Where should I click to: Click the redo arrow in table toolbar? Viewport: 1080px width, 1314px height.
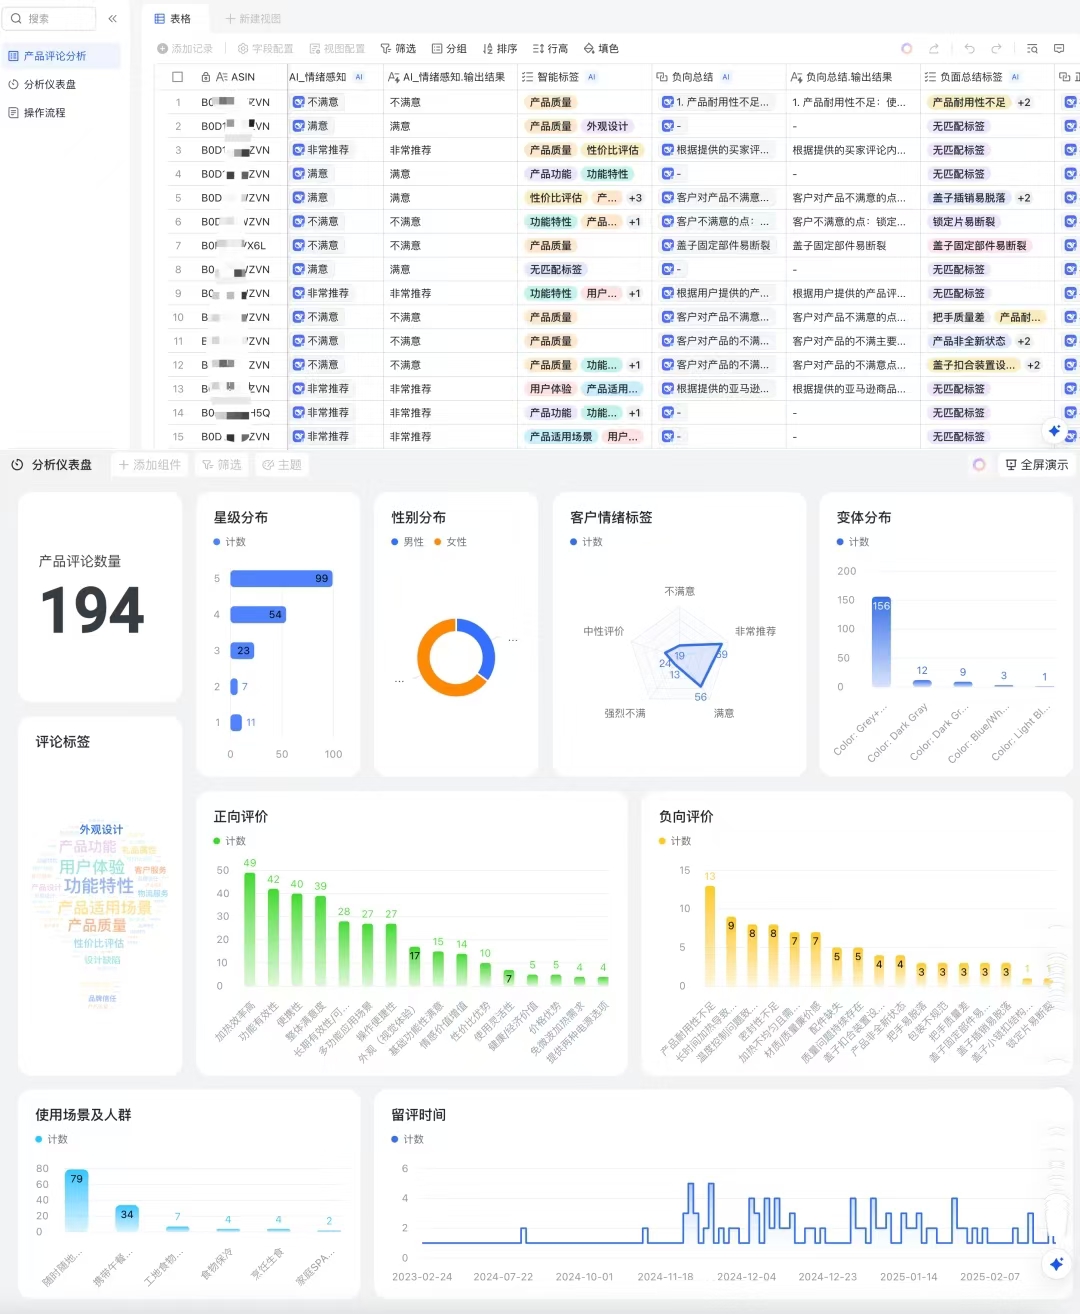coord(996,48)
